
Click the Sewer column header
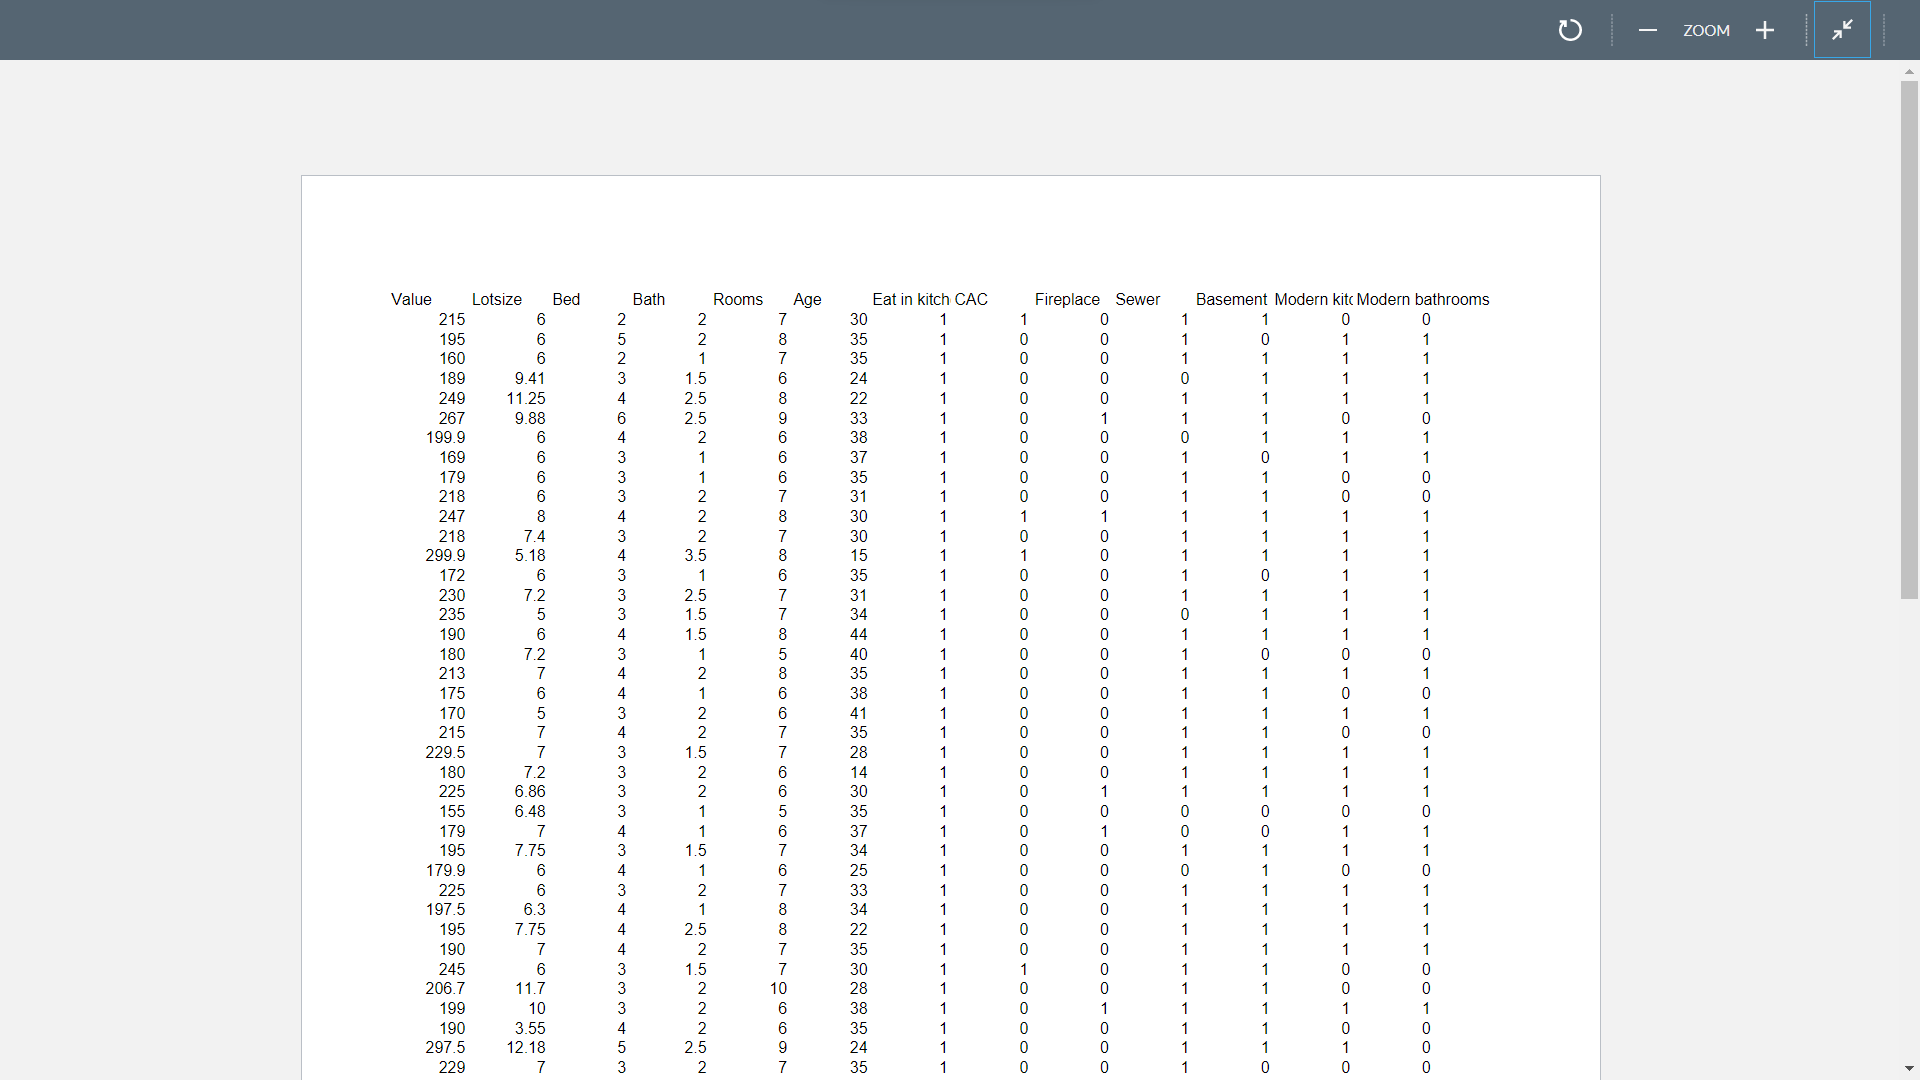coord(1138,299)
